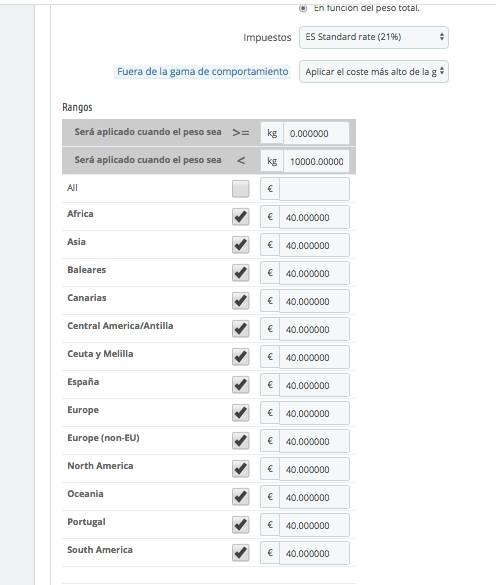This screenshot has height=585, width=496.
Task: Click the maximum weight field showing 10000.00000
Action: tap(316, 161)
